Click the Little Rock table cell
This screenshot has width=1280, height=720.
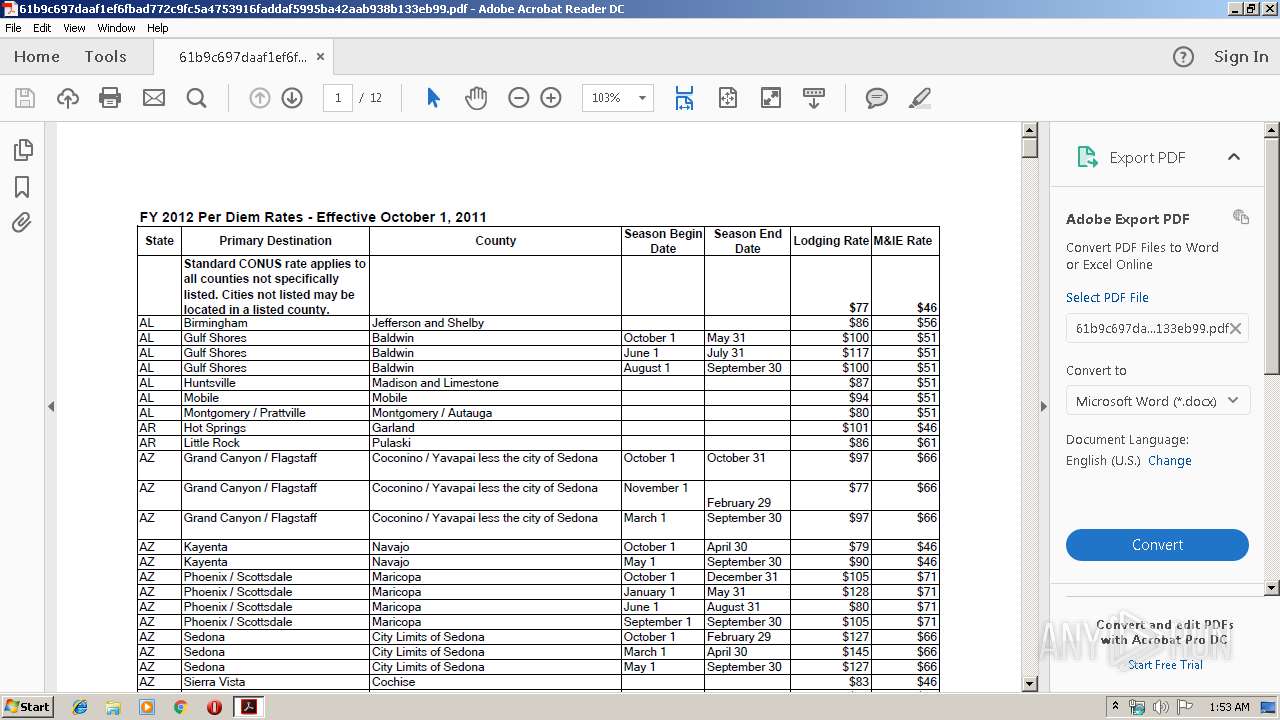pos(275,443)
